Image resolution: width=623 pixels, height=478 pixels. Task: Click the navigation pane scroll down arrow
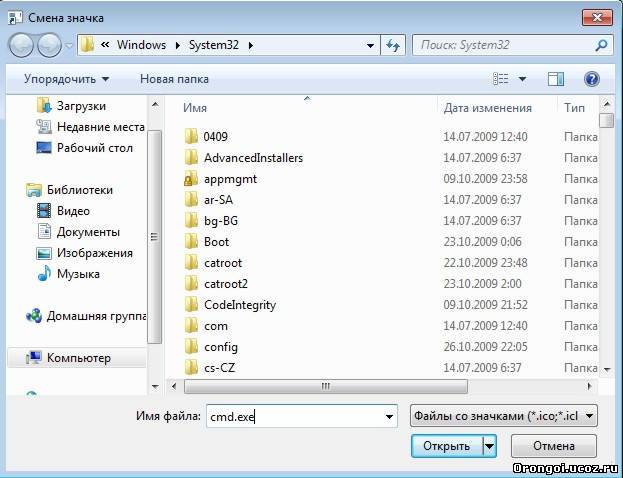(x=155, y=386)
